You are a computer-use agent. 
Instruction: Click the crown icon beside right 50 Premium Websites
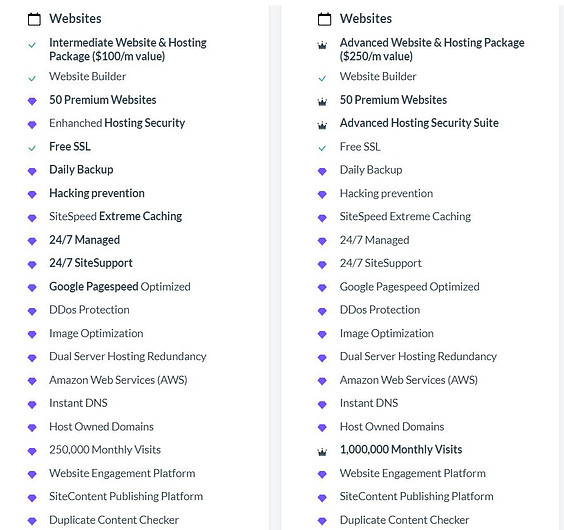pos(322,102)
